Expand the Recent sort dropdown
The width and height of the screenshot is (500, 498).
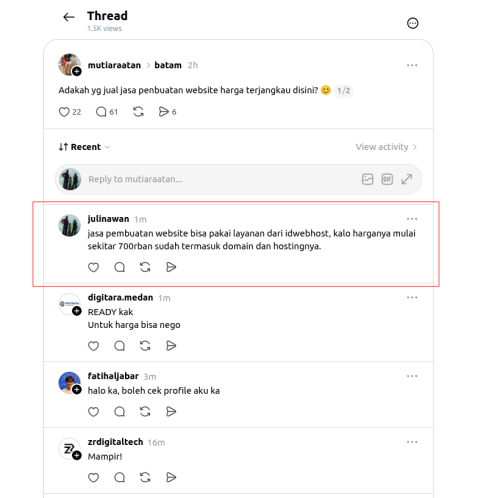(x=84, y=147)
